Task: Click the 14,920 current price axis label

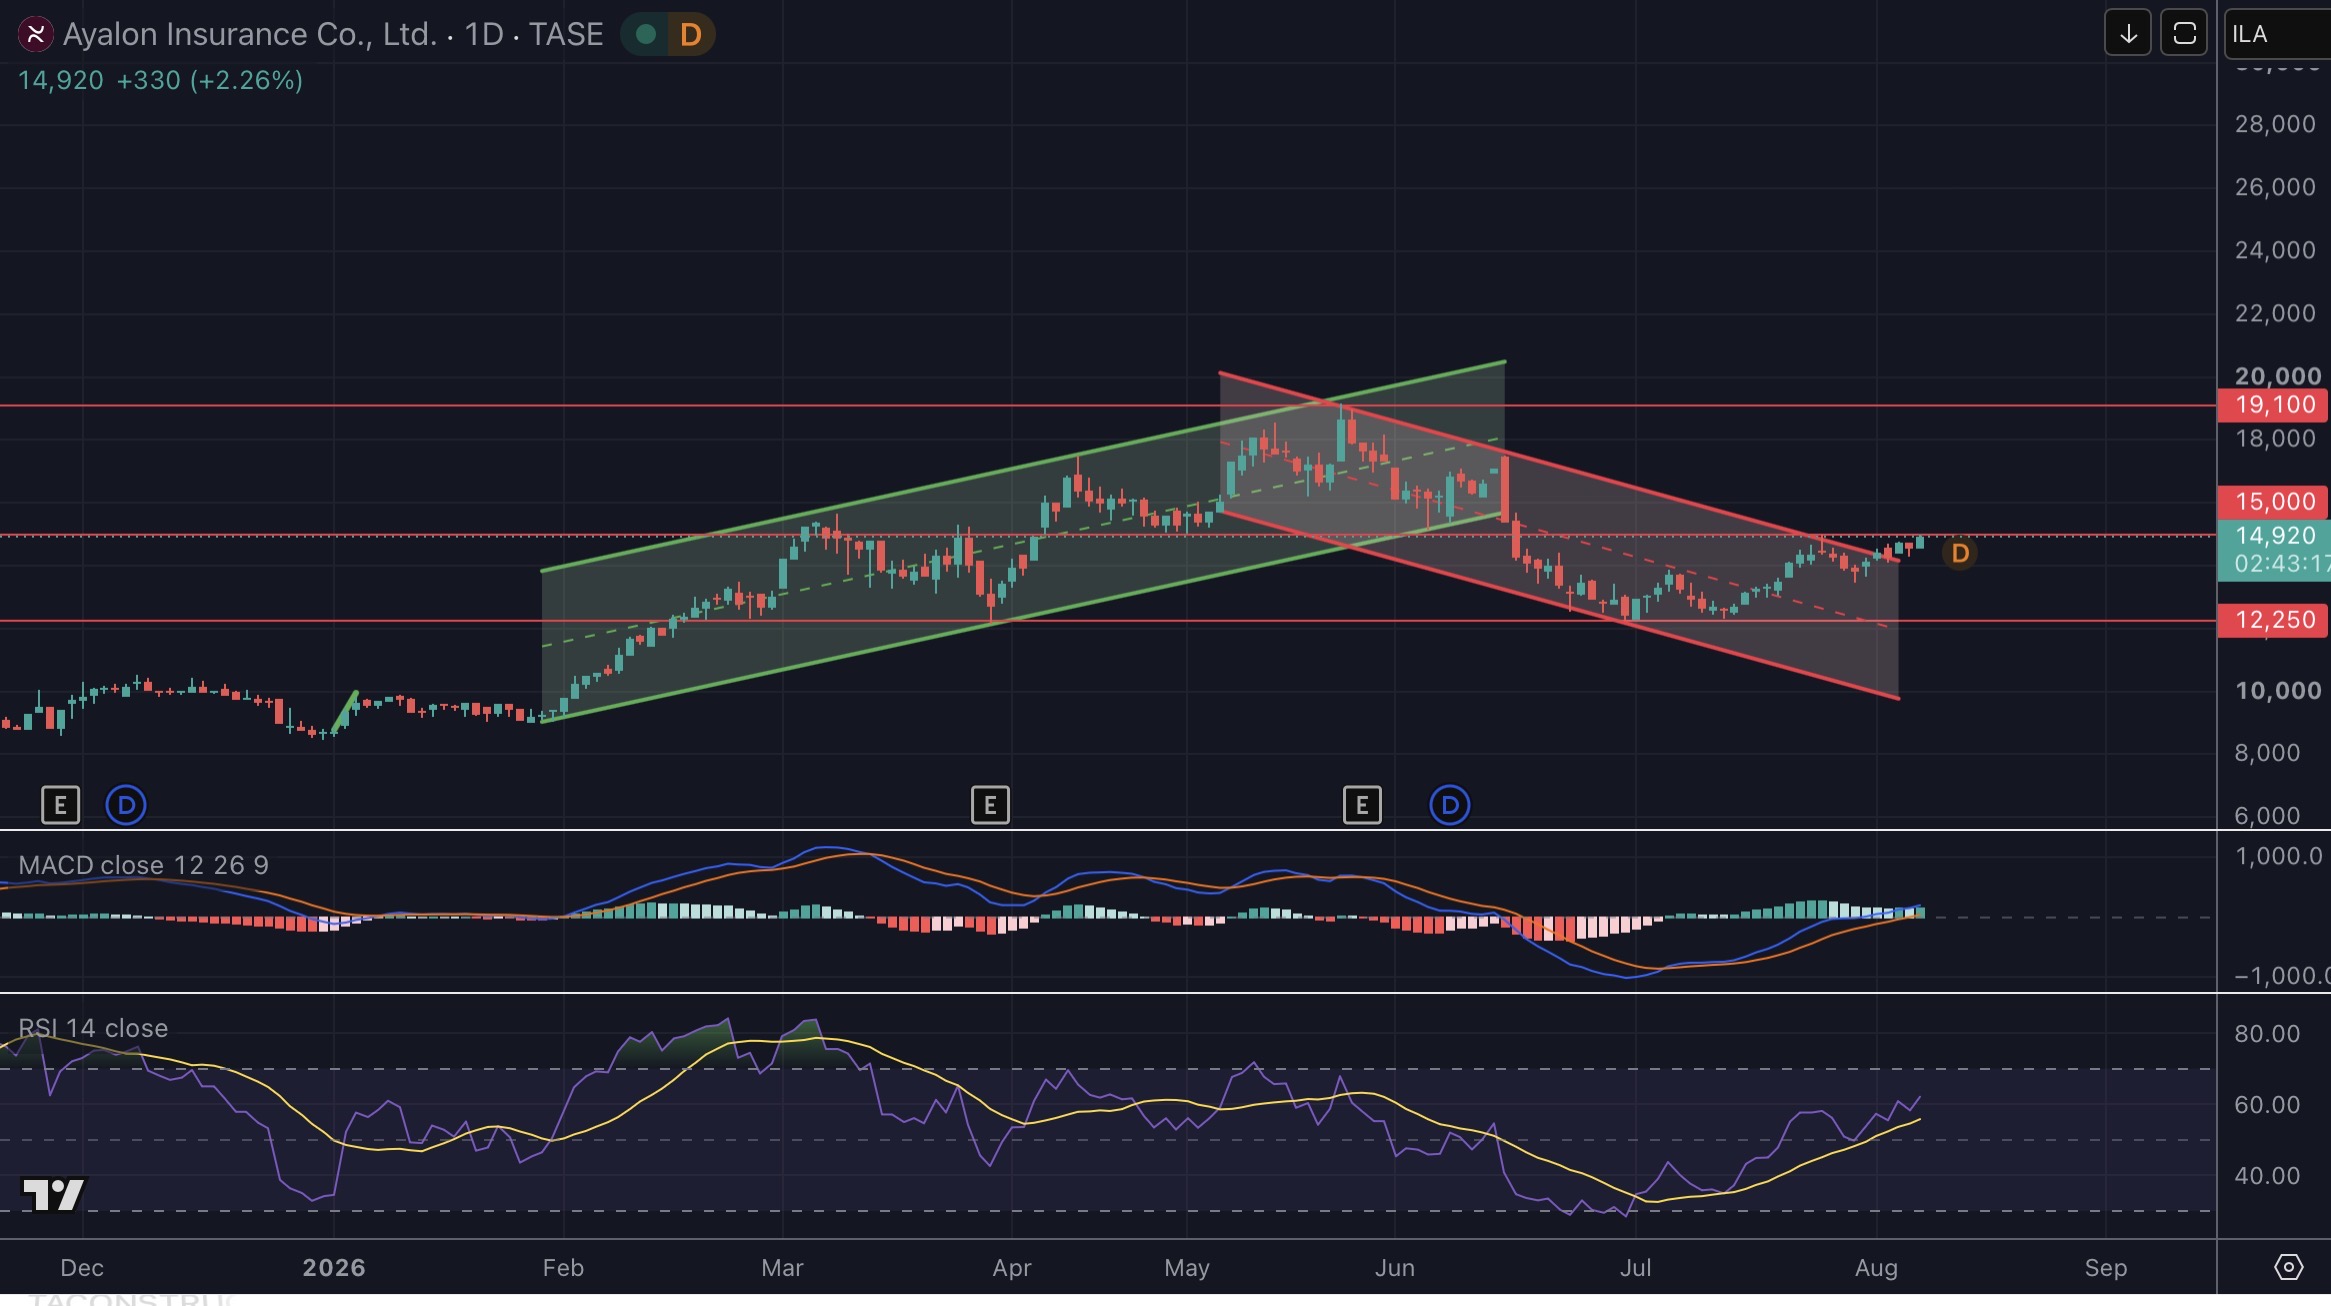Action: pos(2275,536)
